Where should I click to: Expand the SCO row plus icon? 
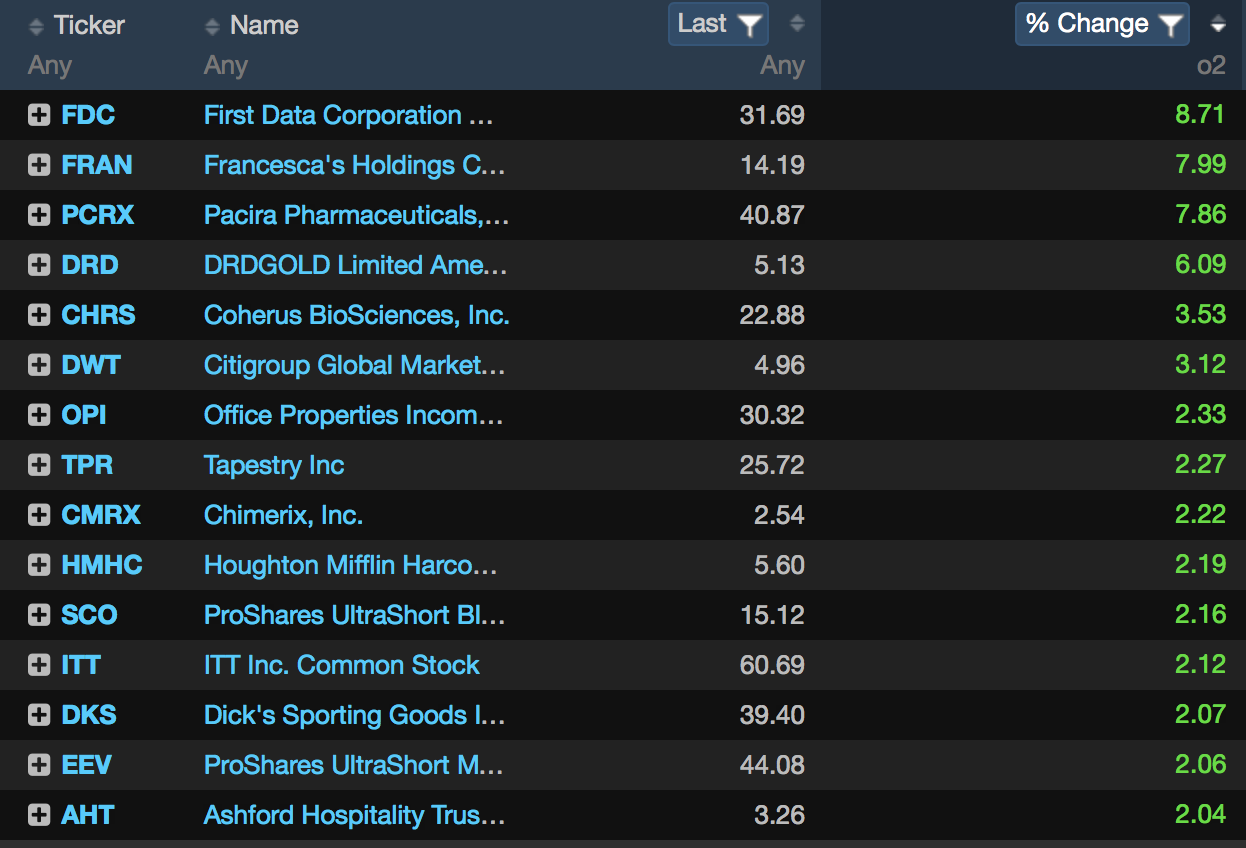tap(39, 615)
